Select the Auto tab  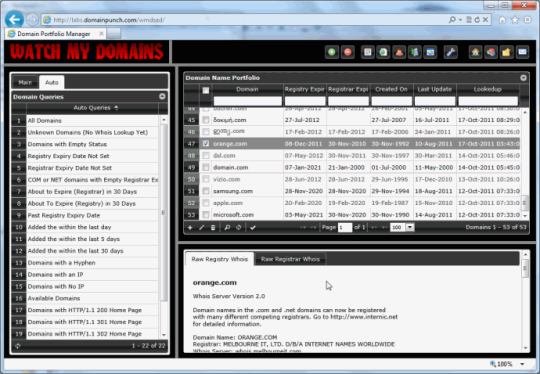pos(52,82)
